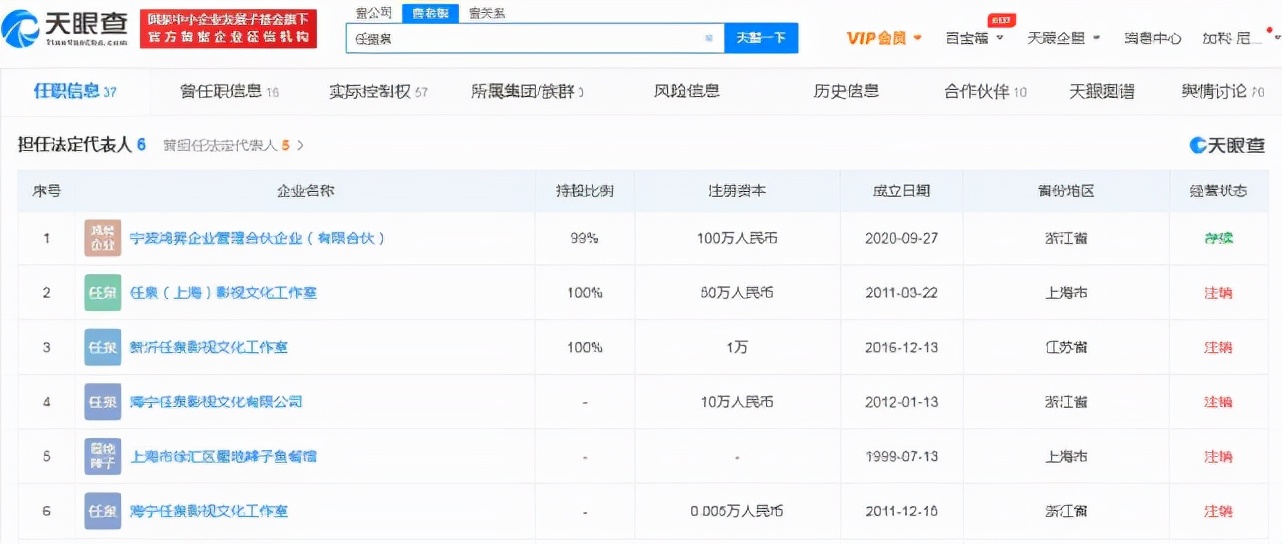This screenshot has height=544, width=1282.
Task: Click the logo icon for 新沂任泉影视文化工作室
Action: [x=102, y=348]
